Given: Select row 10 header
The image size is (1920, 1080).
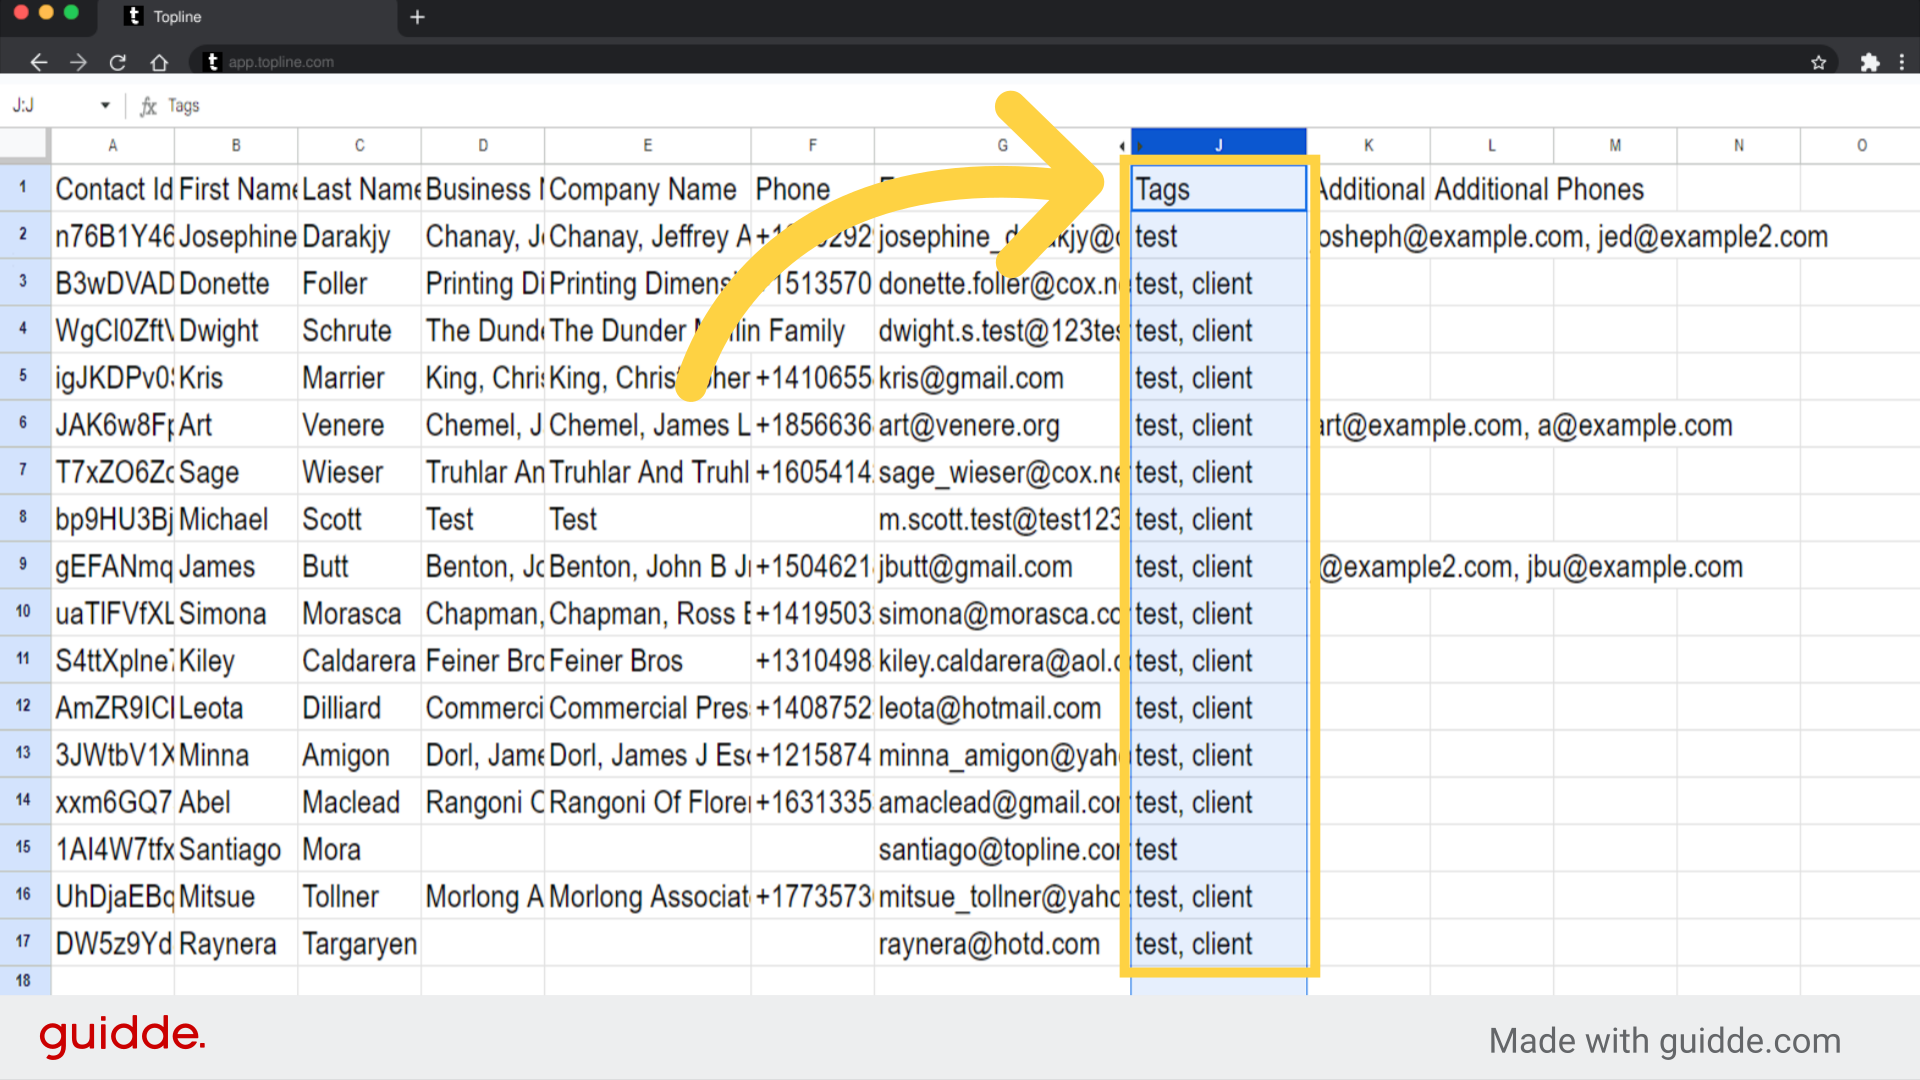Looking at the screenshot, I should tap(23, 611).
